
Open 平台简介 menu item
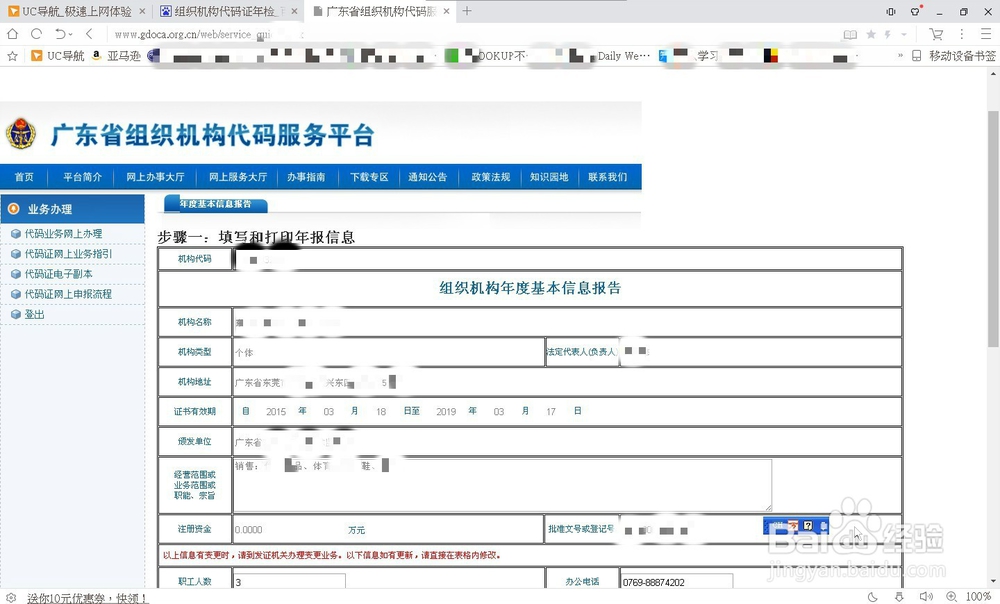(82, 177)
